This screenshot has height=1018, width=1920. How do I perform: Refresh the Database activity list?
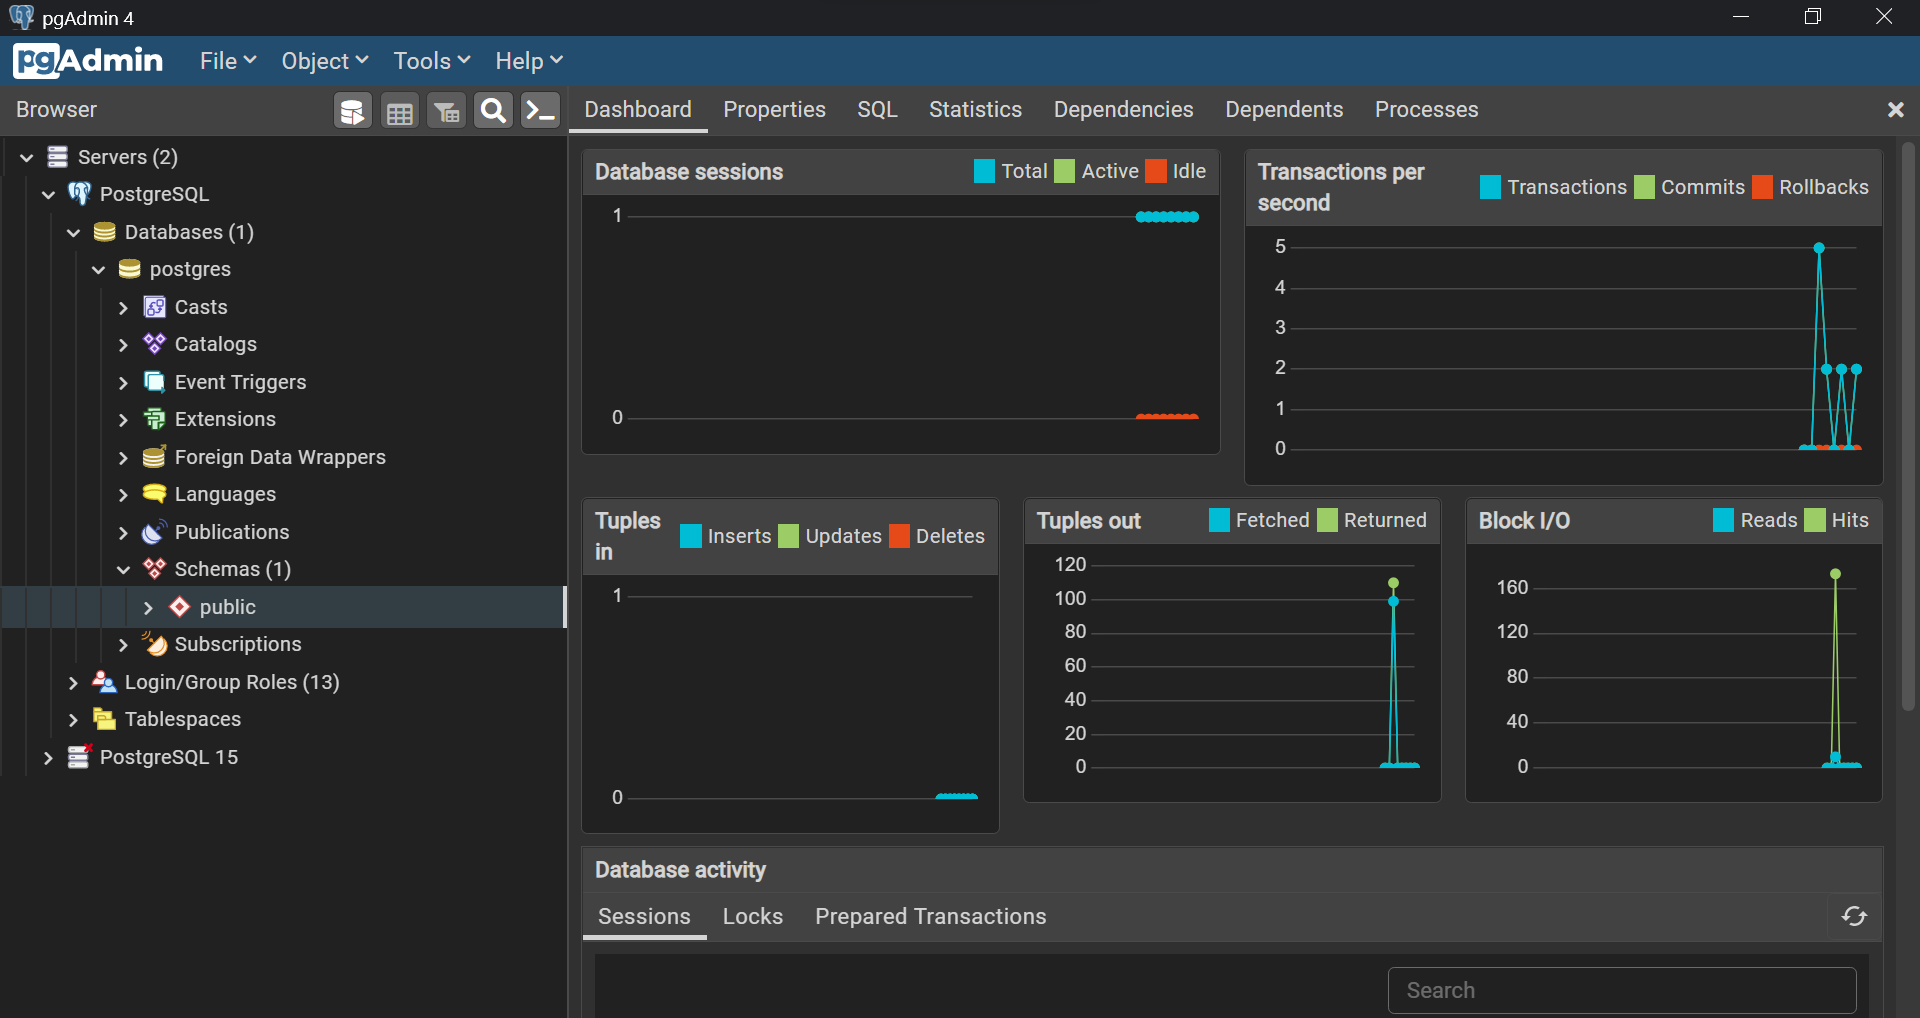pyautogui.click(x=1854, y=916)
